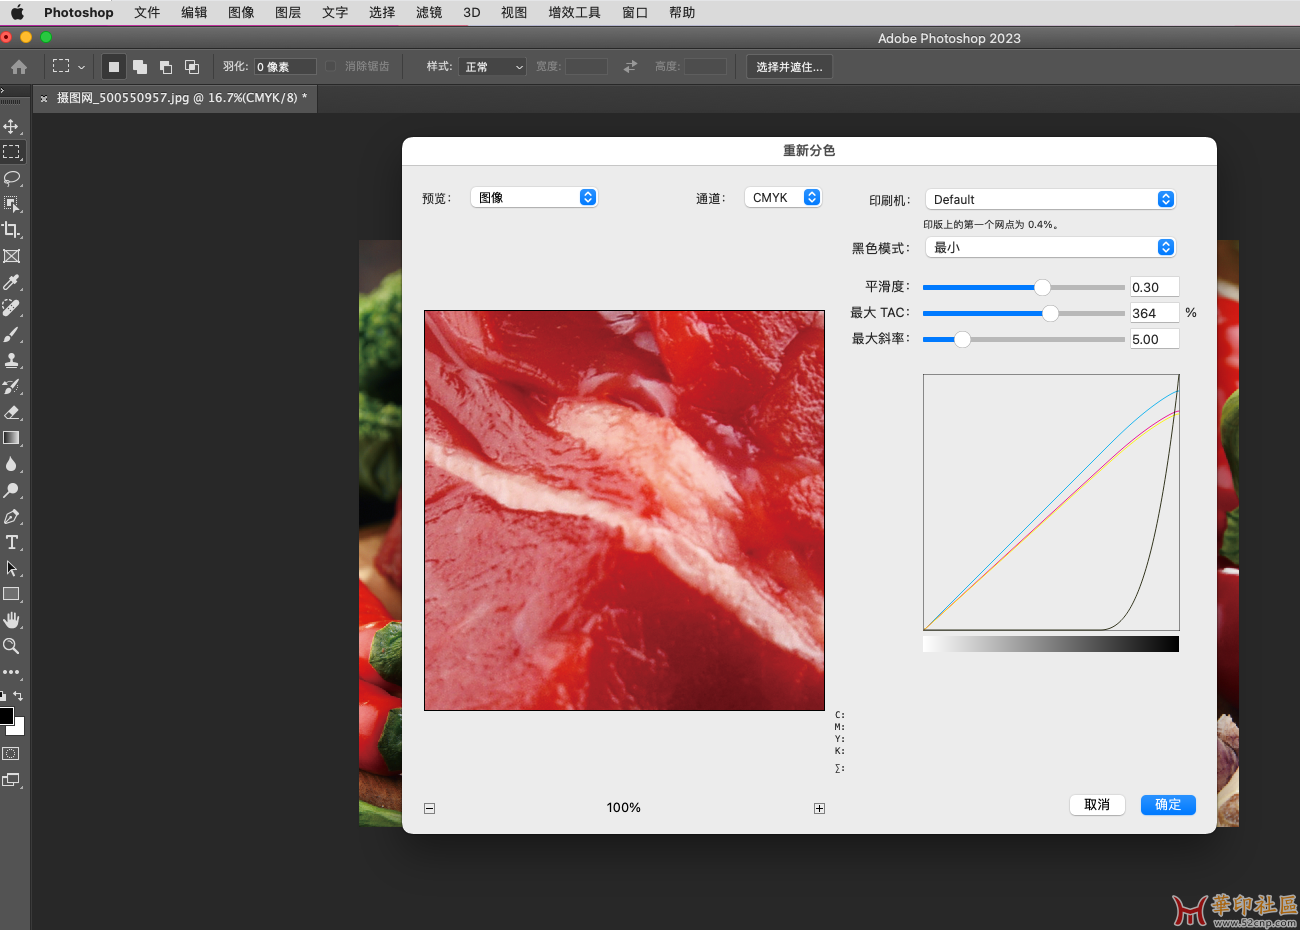The height and width of the screenshot is (930, 1300).
Task: Click the 确定 confirm button
Action: point(1168,805)
